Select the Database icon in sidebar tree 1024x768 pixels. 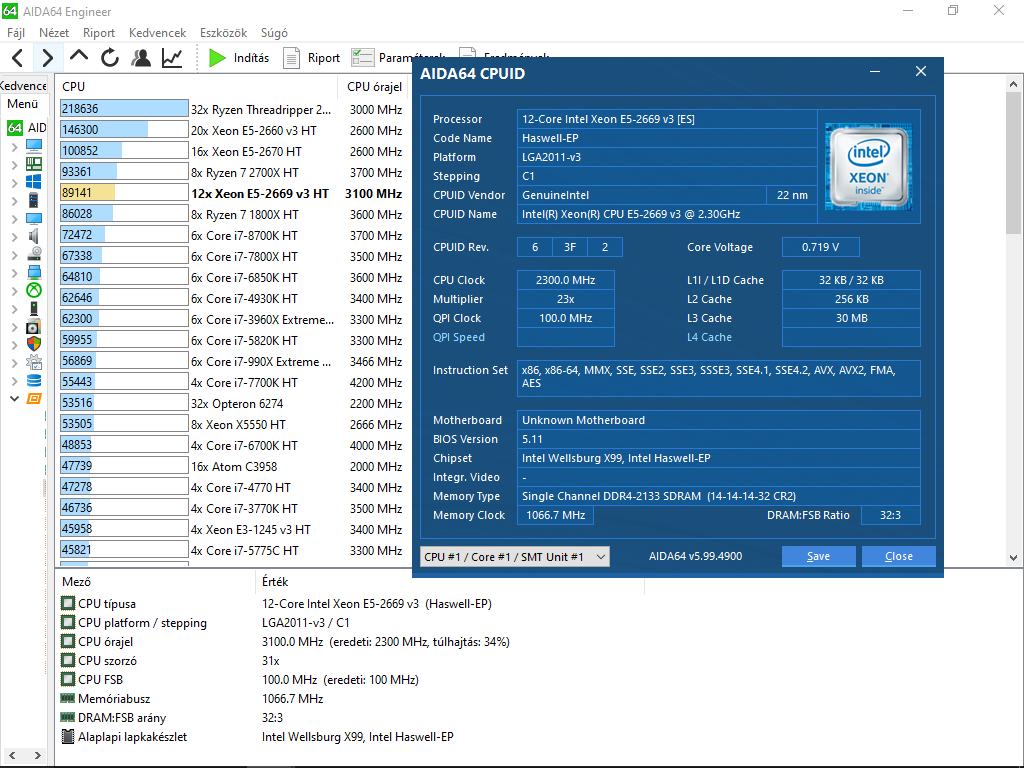(34, 380)
